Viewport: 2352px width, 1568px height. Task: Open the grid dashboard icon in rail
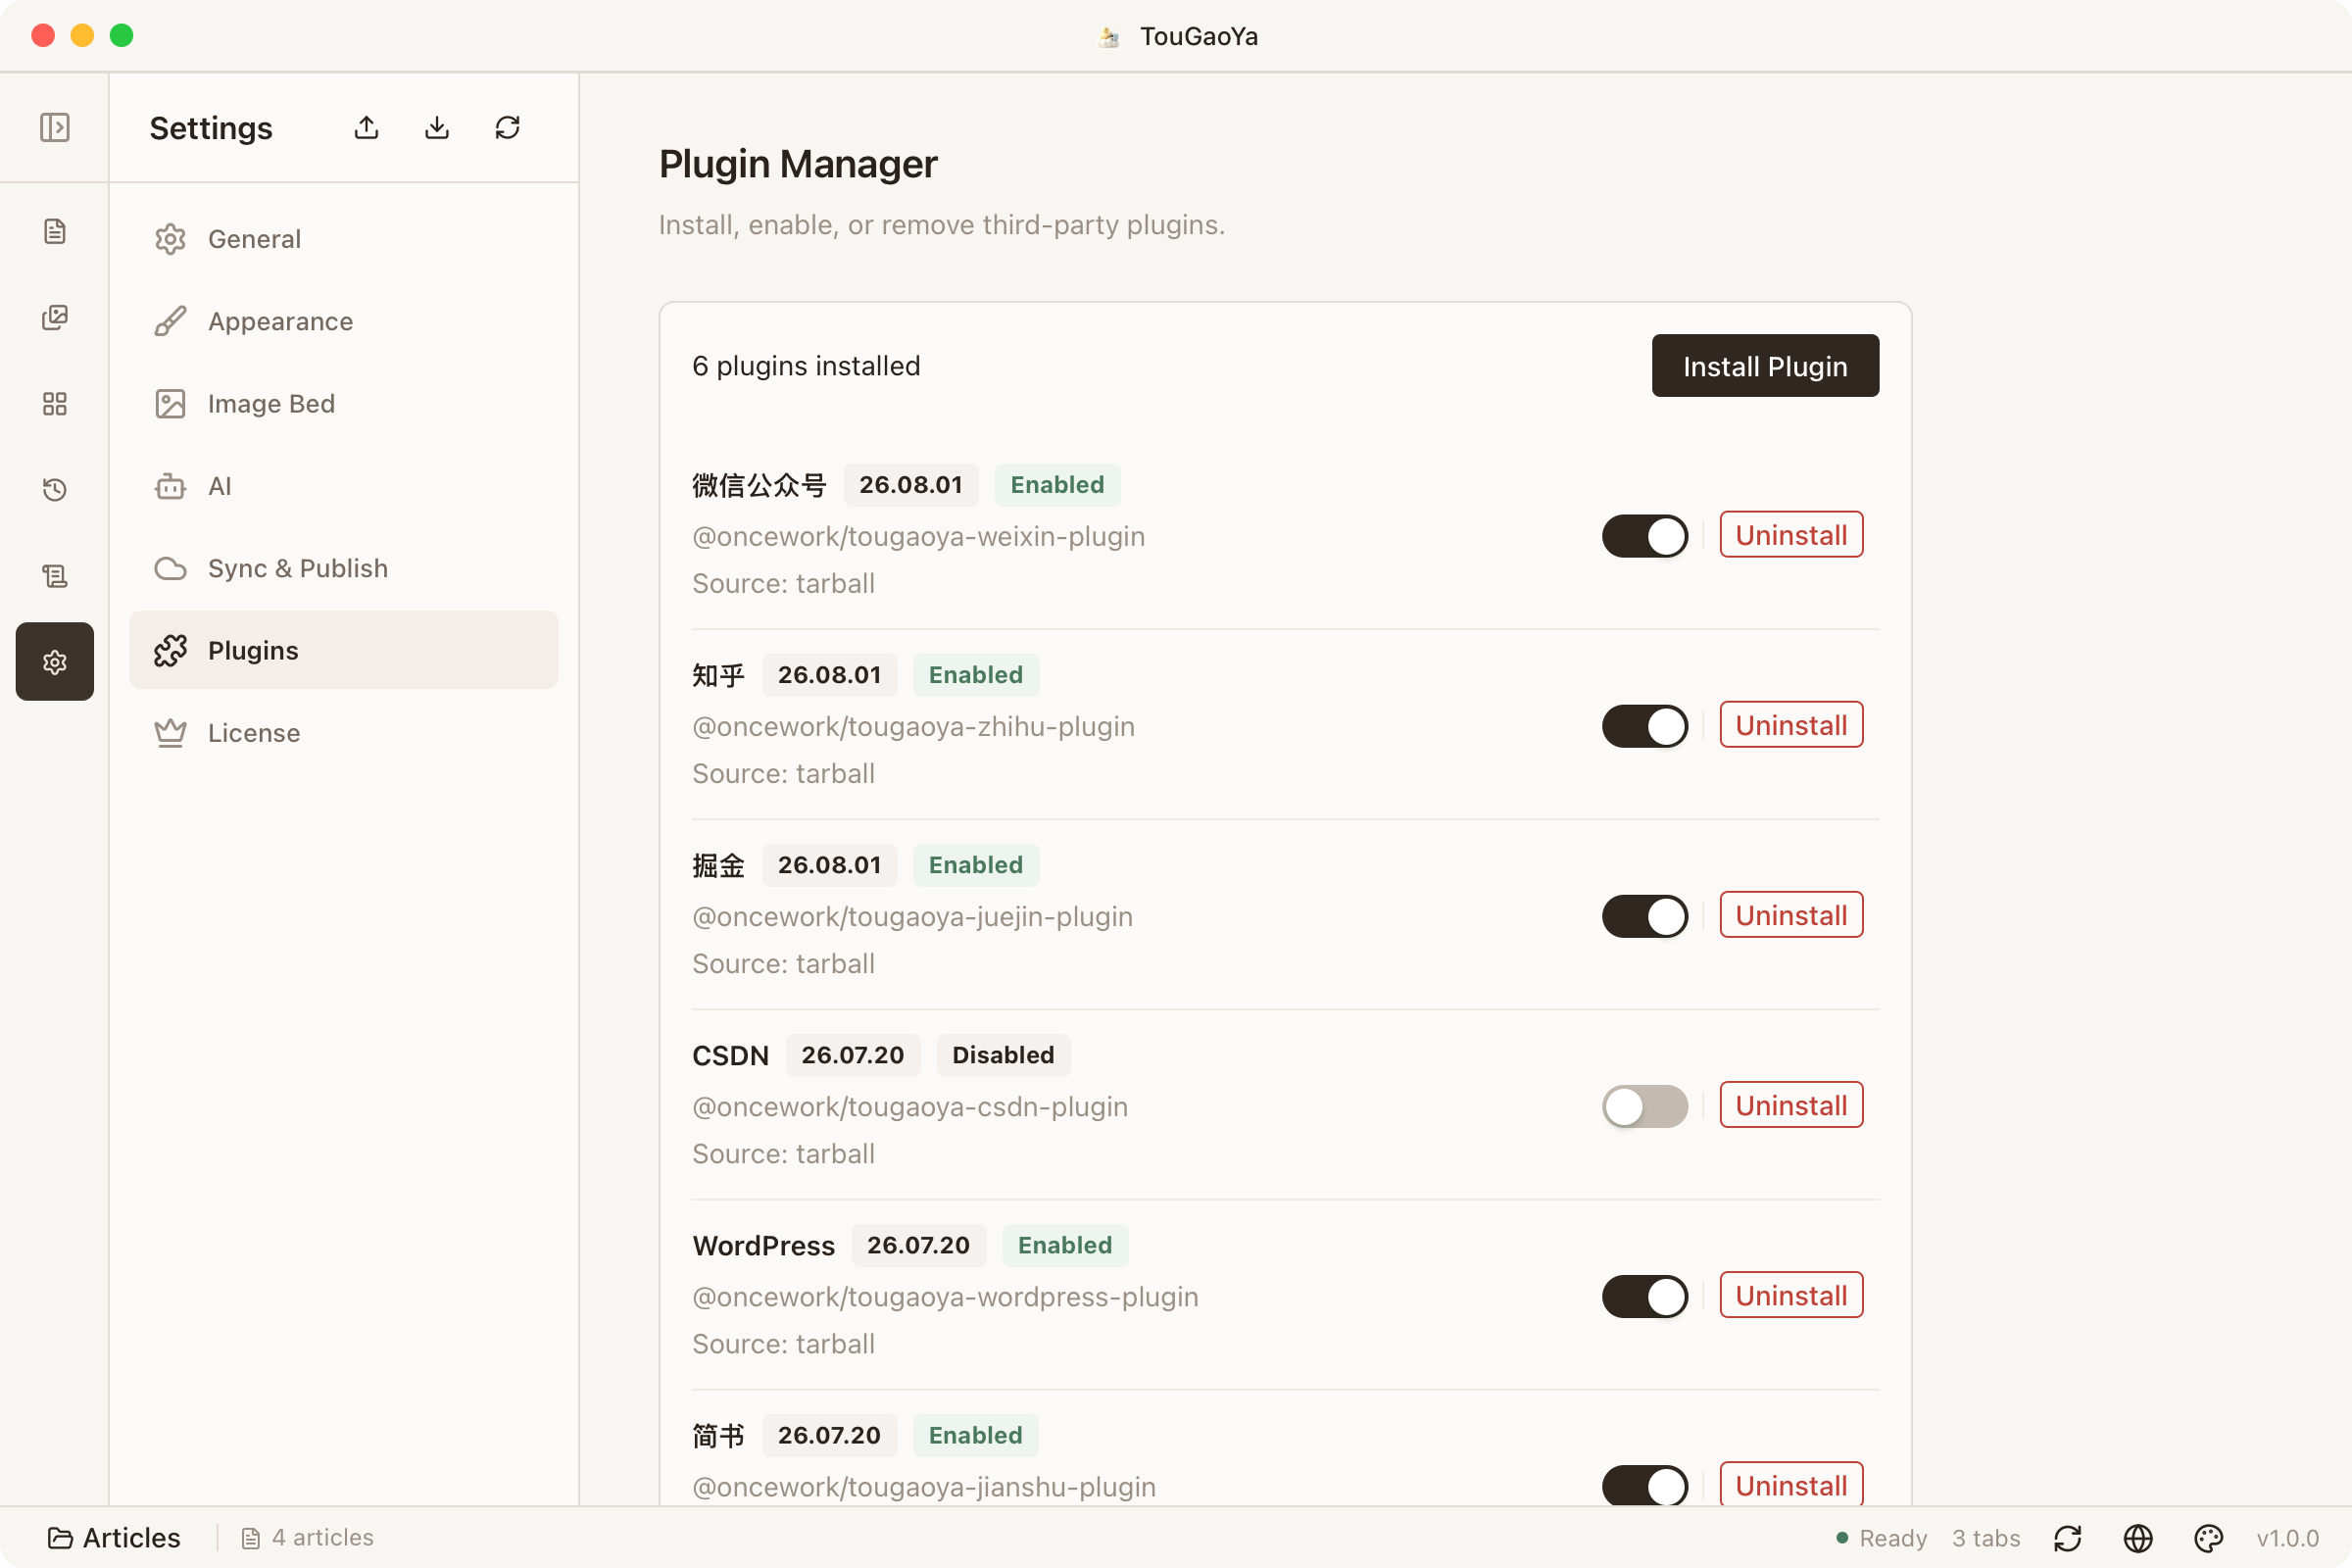(54, 403)
